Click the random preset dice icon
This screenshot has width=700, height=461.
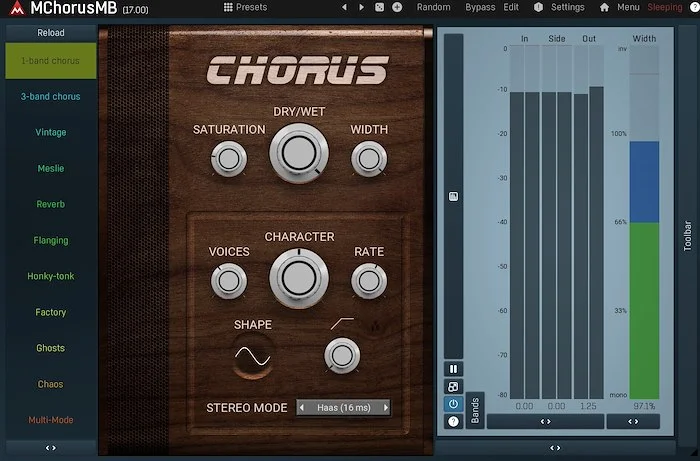click(379, 7)
